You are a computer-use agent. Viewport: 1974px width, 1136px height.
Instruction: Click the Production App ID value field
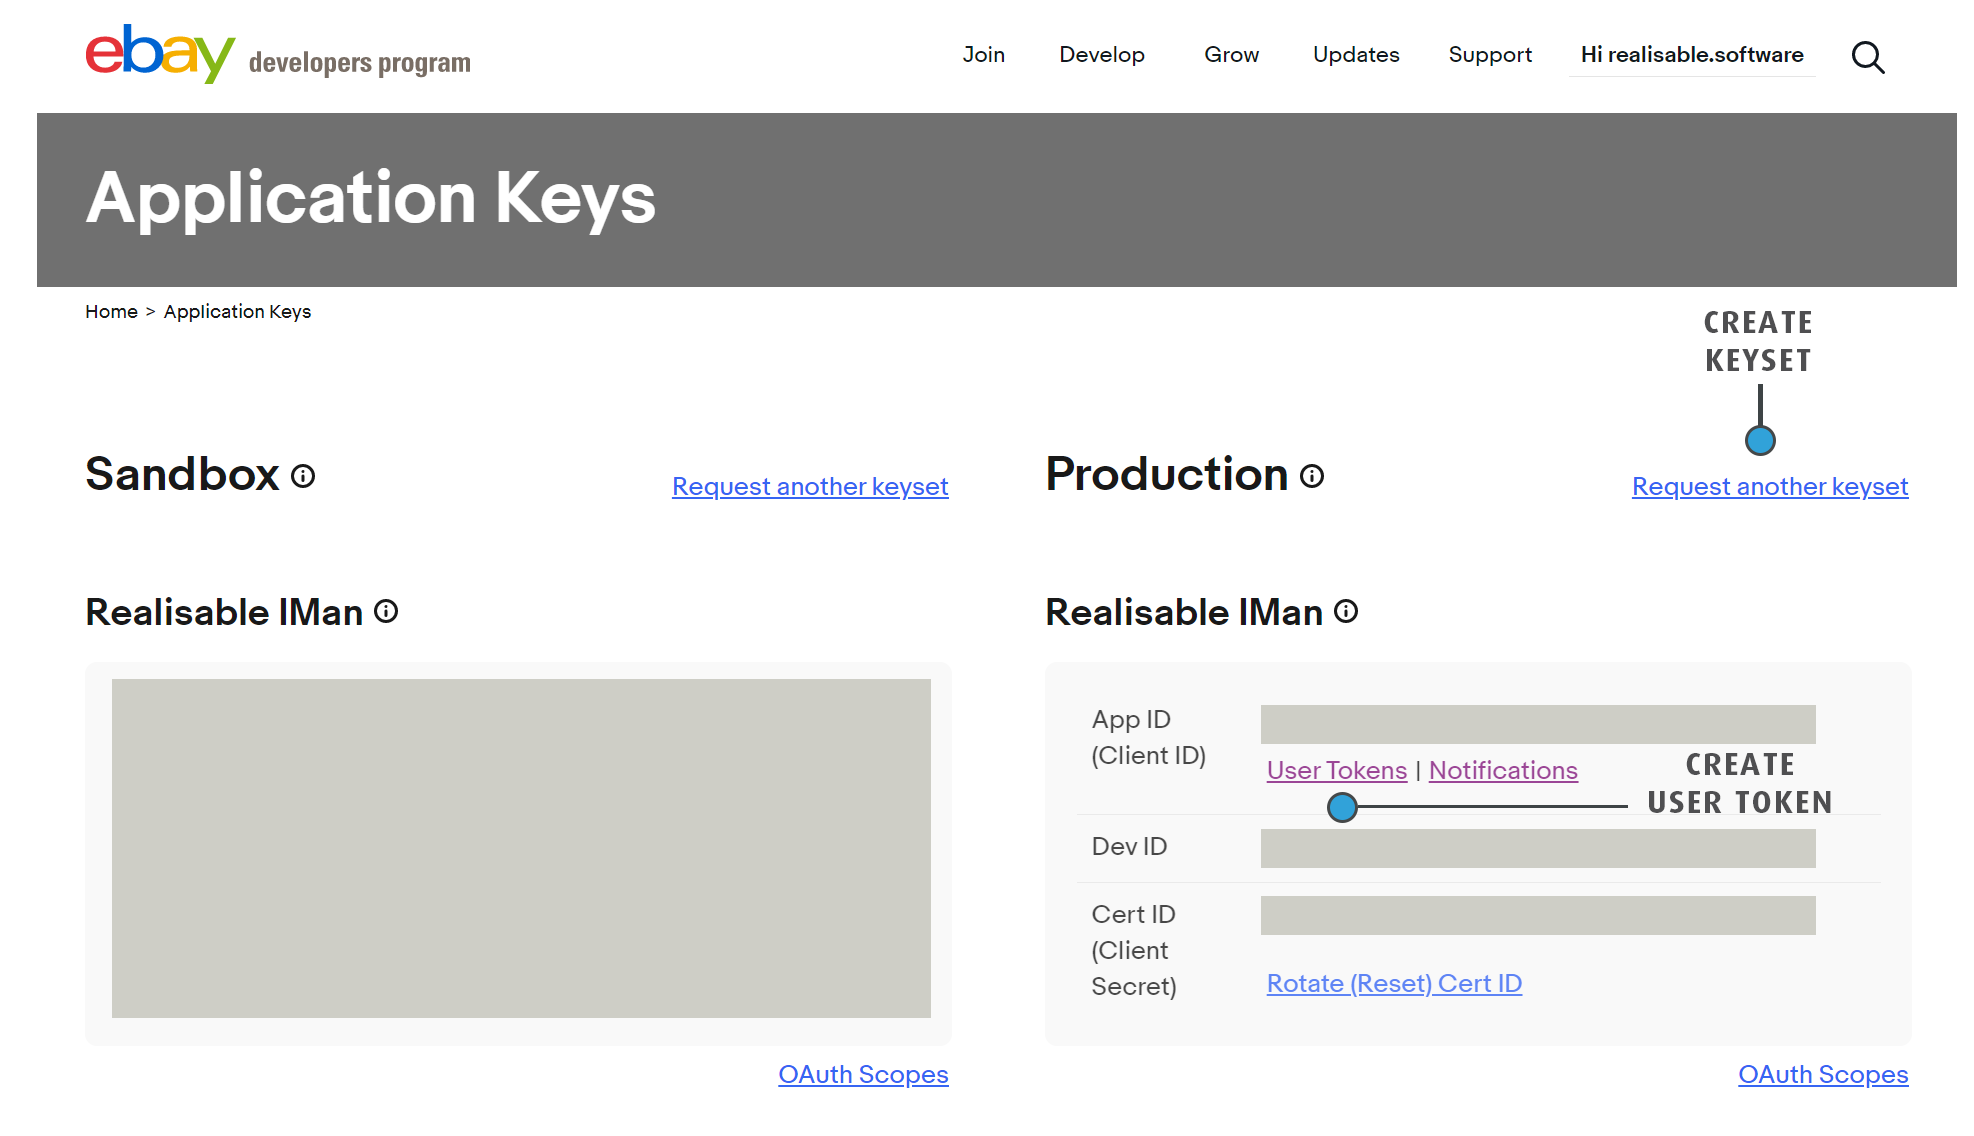tap(1537, 724)
